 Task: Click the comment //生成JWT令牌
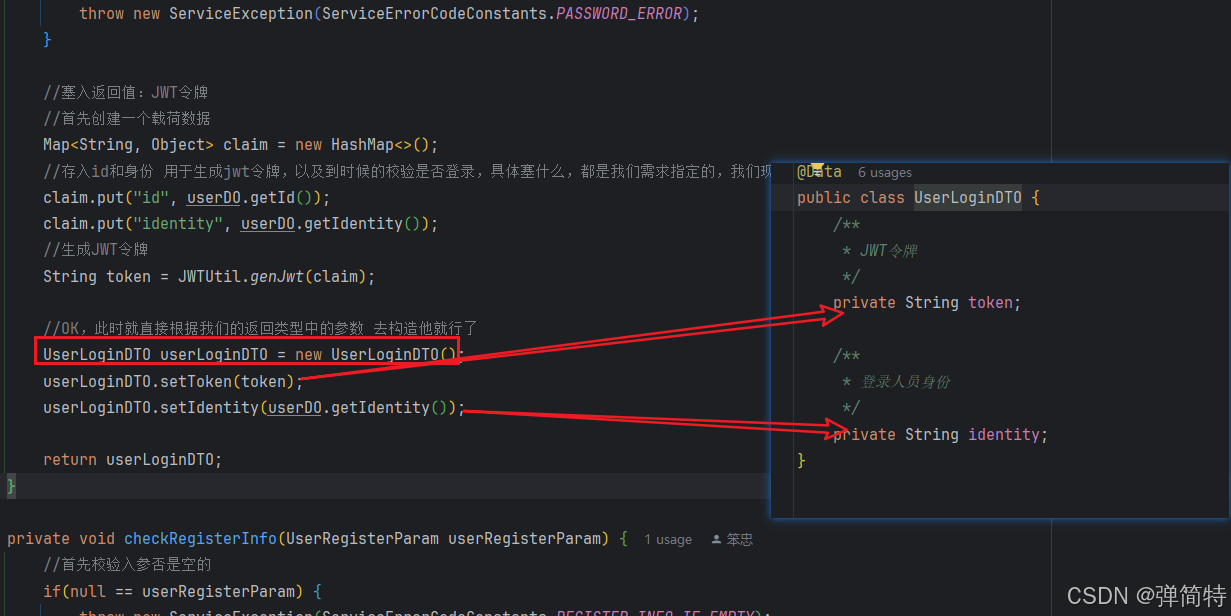click(x=96, y=249)
